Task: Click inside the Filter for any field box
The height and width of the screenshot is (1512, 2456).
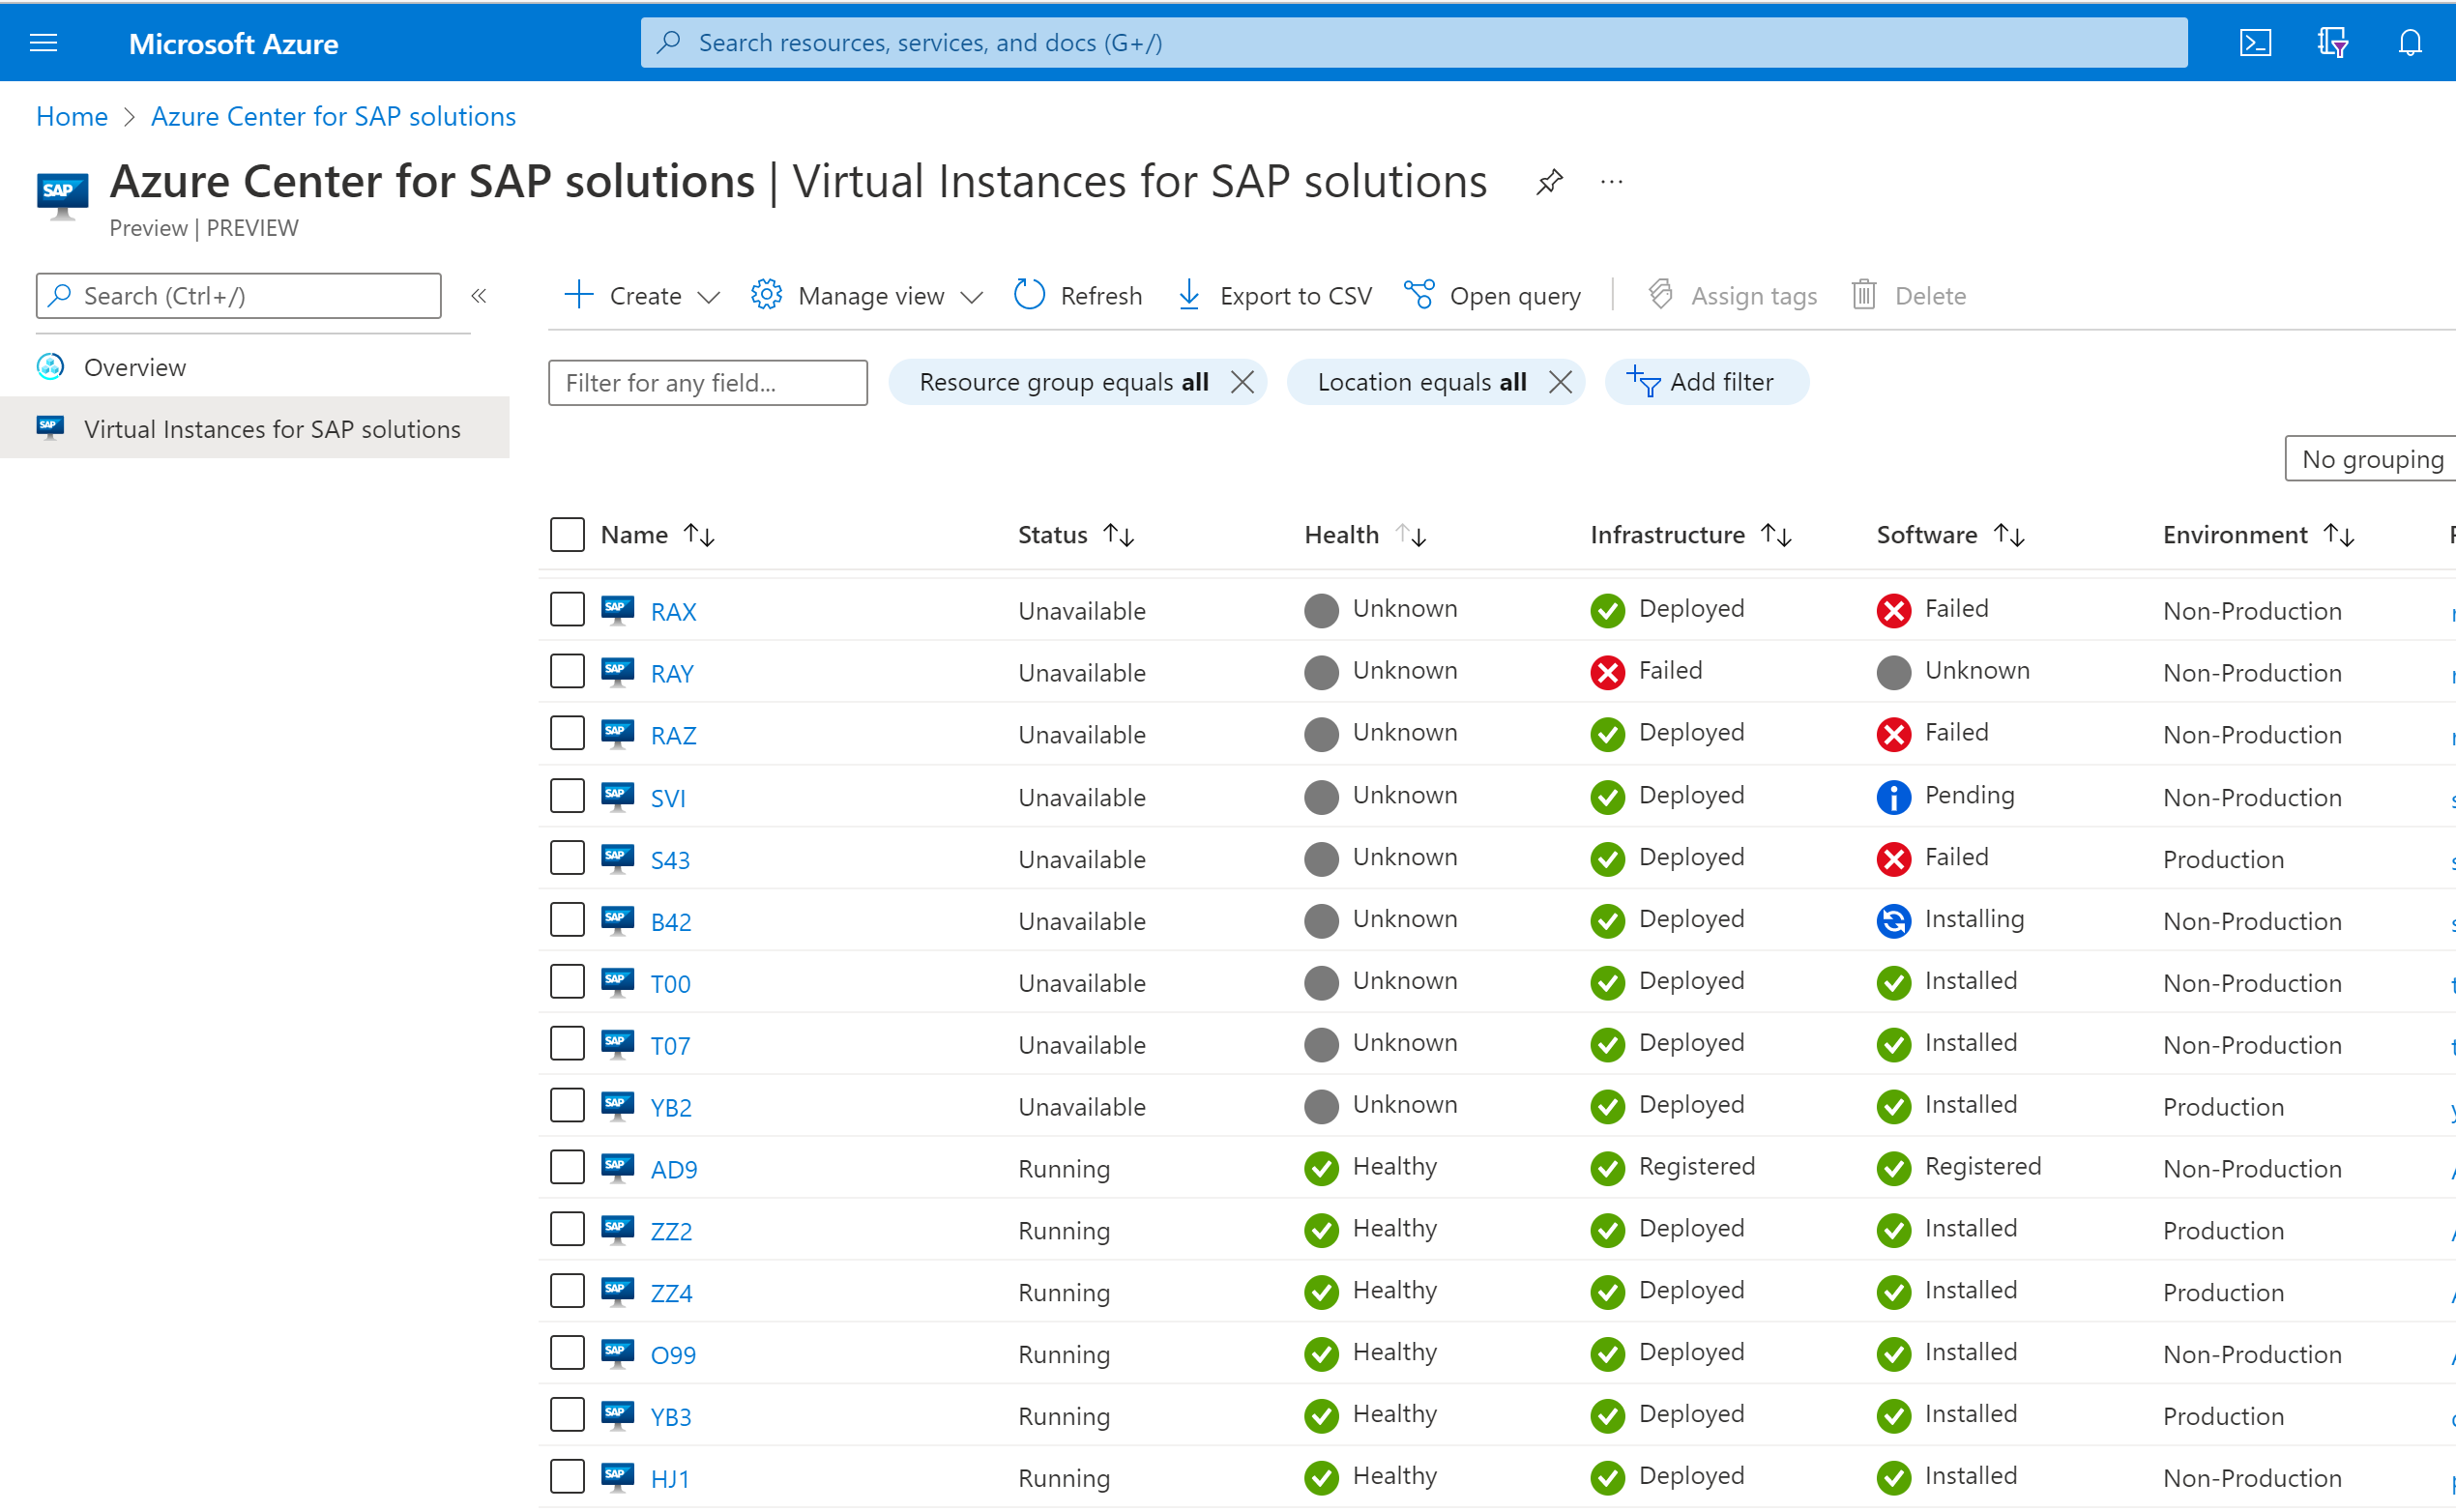Action: coord(707,382)
